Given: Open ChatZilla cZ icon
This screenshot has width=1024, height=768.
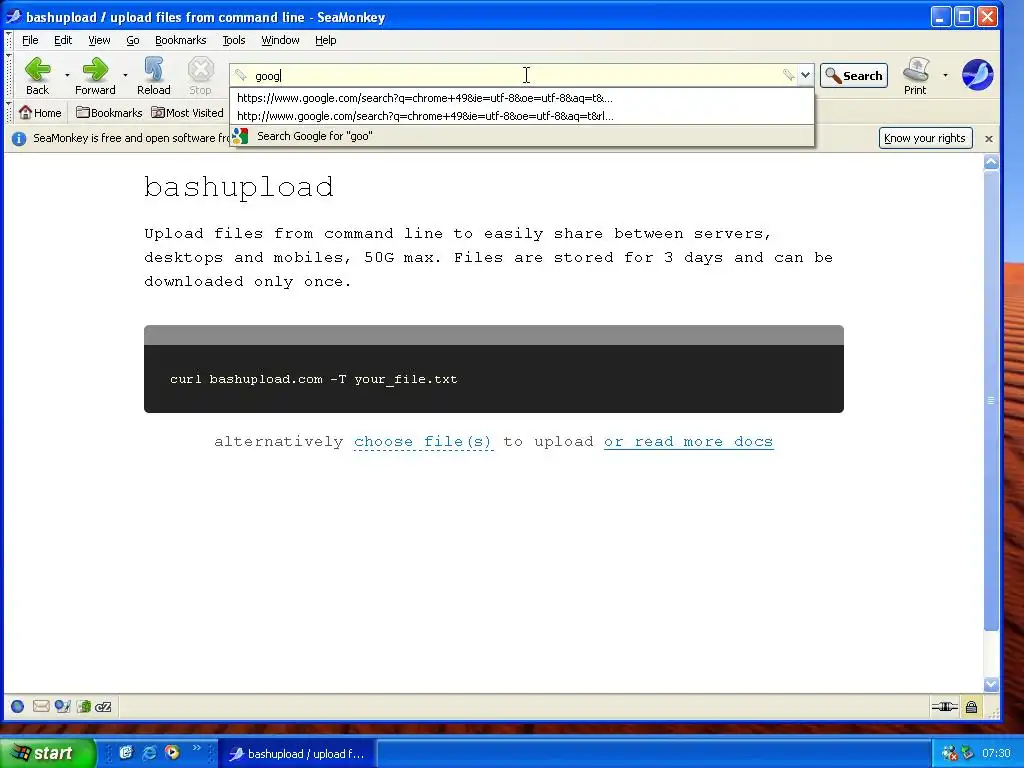Looking at the screenshot, I should coord(103,707).
